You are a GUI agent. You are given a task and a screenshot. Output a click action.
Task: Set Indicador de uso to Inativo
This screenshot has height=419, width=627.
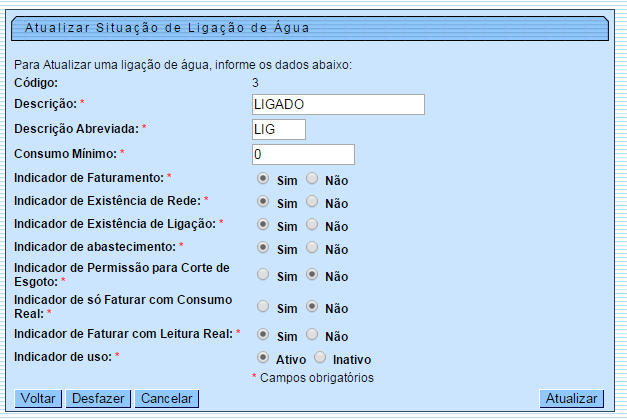(x=321, y=357)
